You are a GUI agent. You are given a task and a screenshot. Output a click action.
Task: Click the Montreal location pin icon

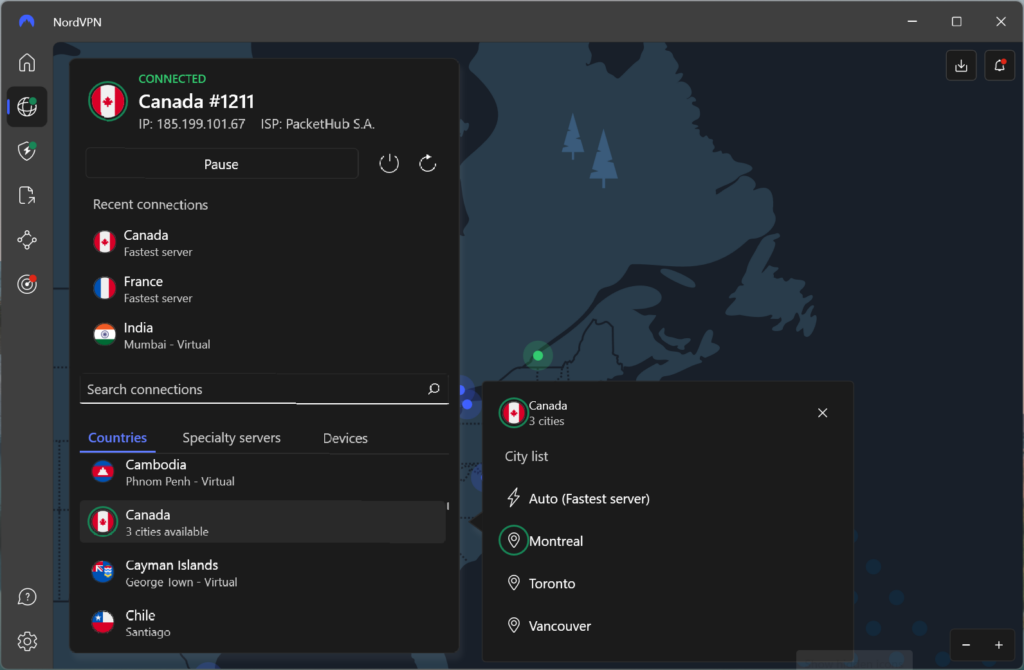coord(514,541)
